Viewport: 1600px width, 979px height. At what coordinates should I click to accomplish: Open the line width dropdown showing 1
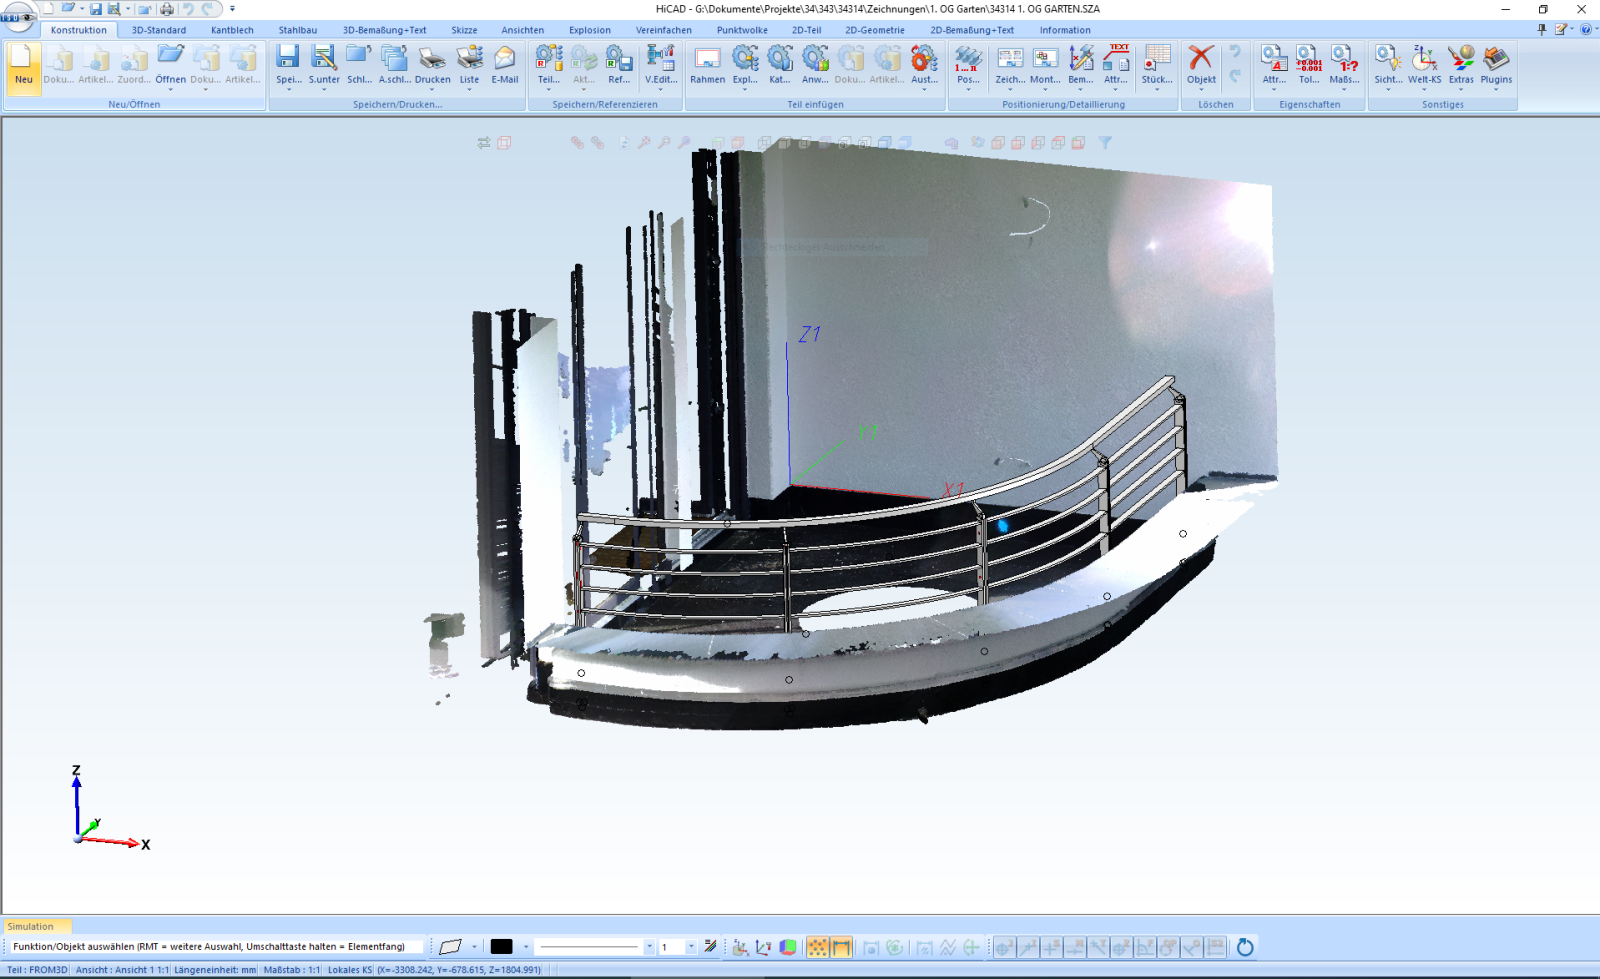pyautogui.click(x=690, y=947)
